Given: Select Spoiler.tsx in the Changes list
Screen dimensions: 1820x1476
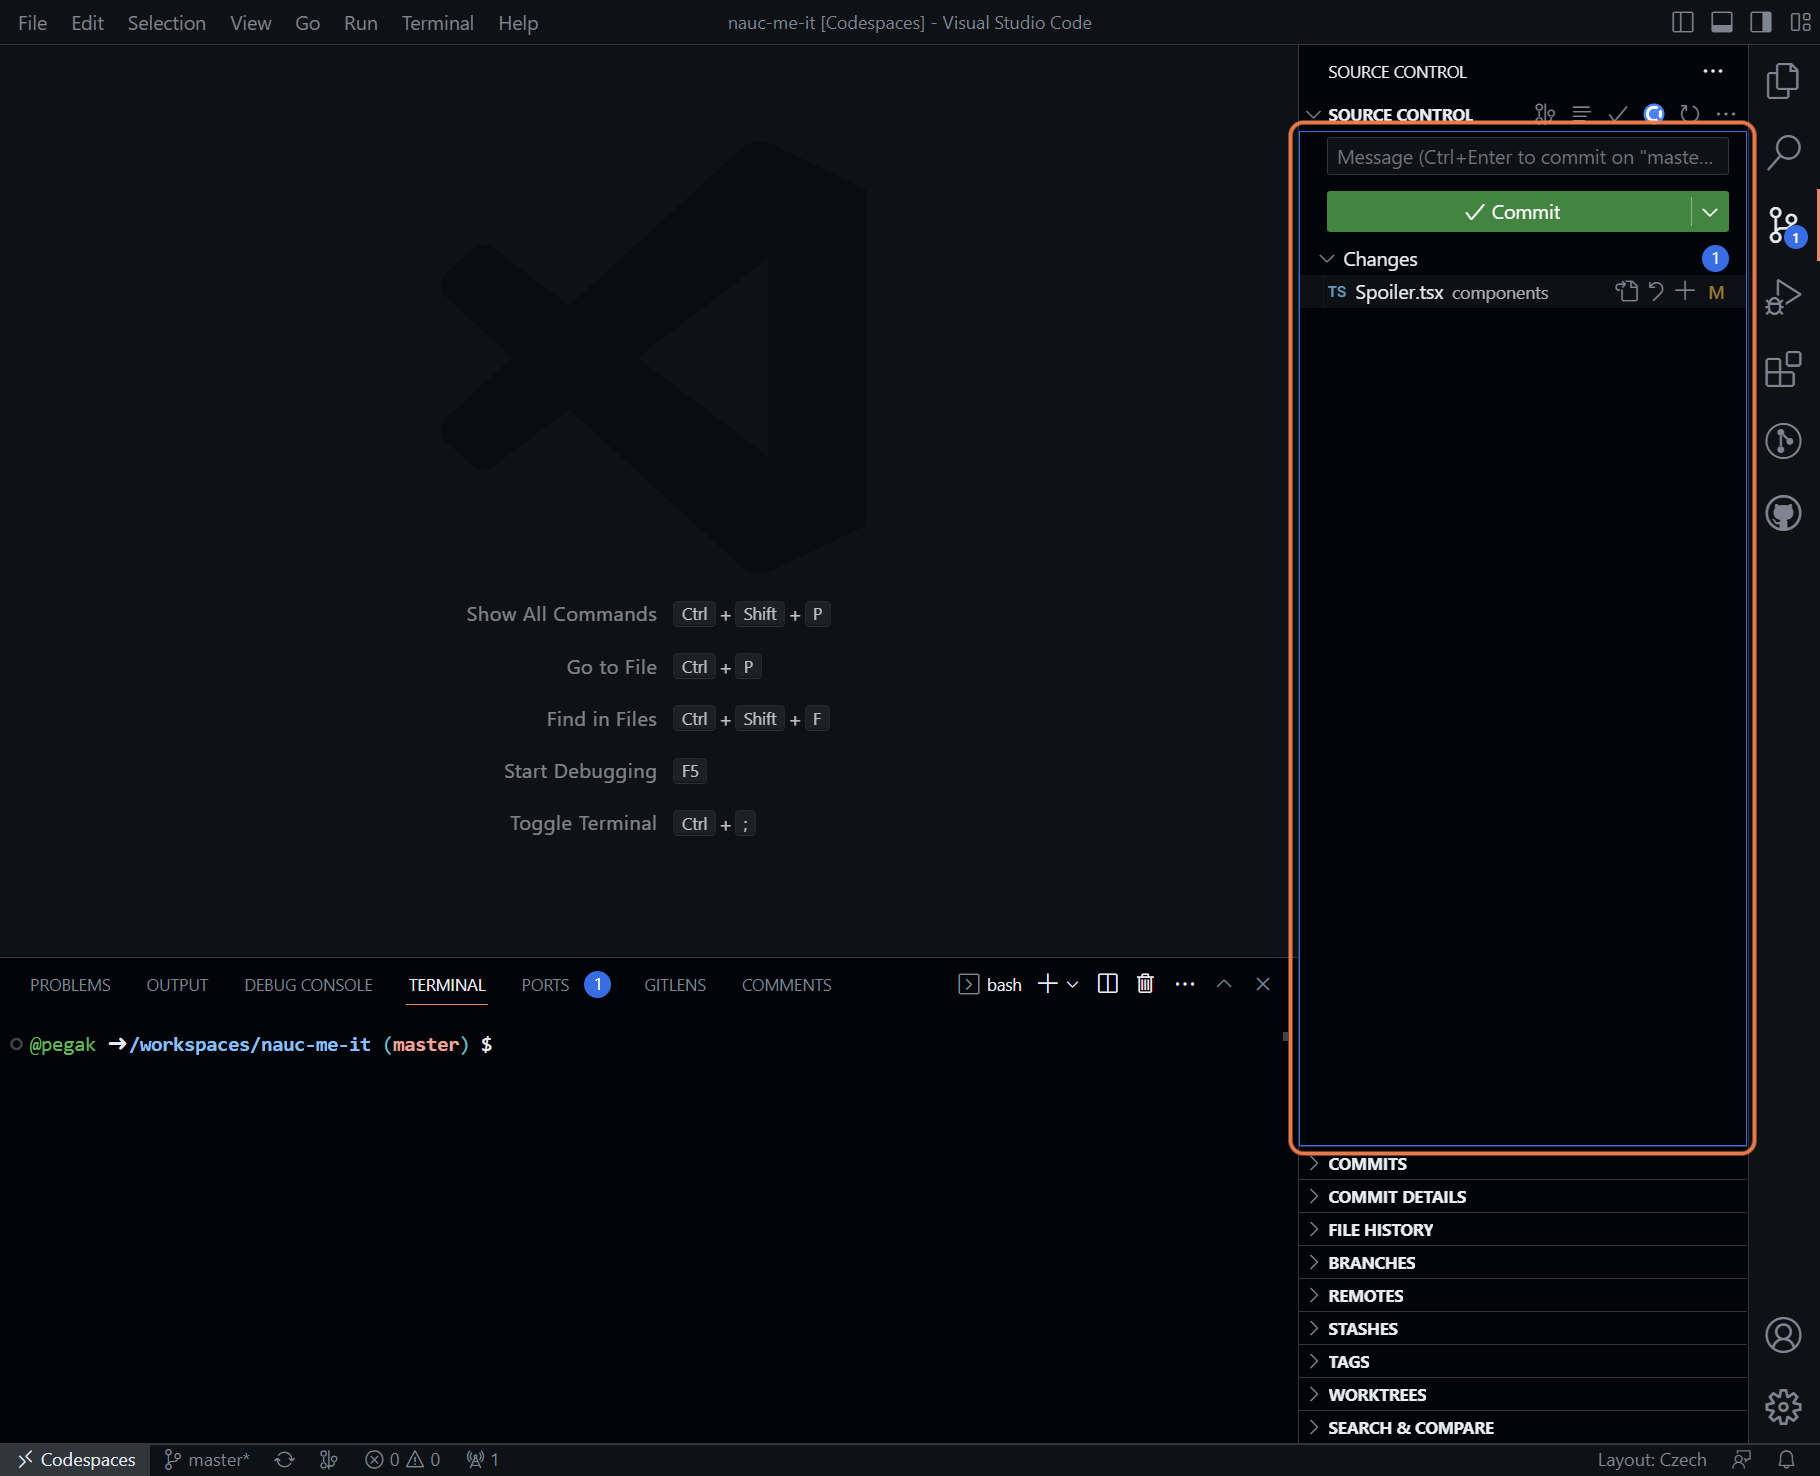Looking at the screenshot, I should click(x=1523, y=292).
